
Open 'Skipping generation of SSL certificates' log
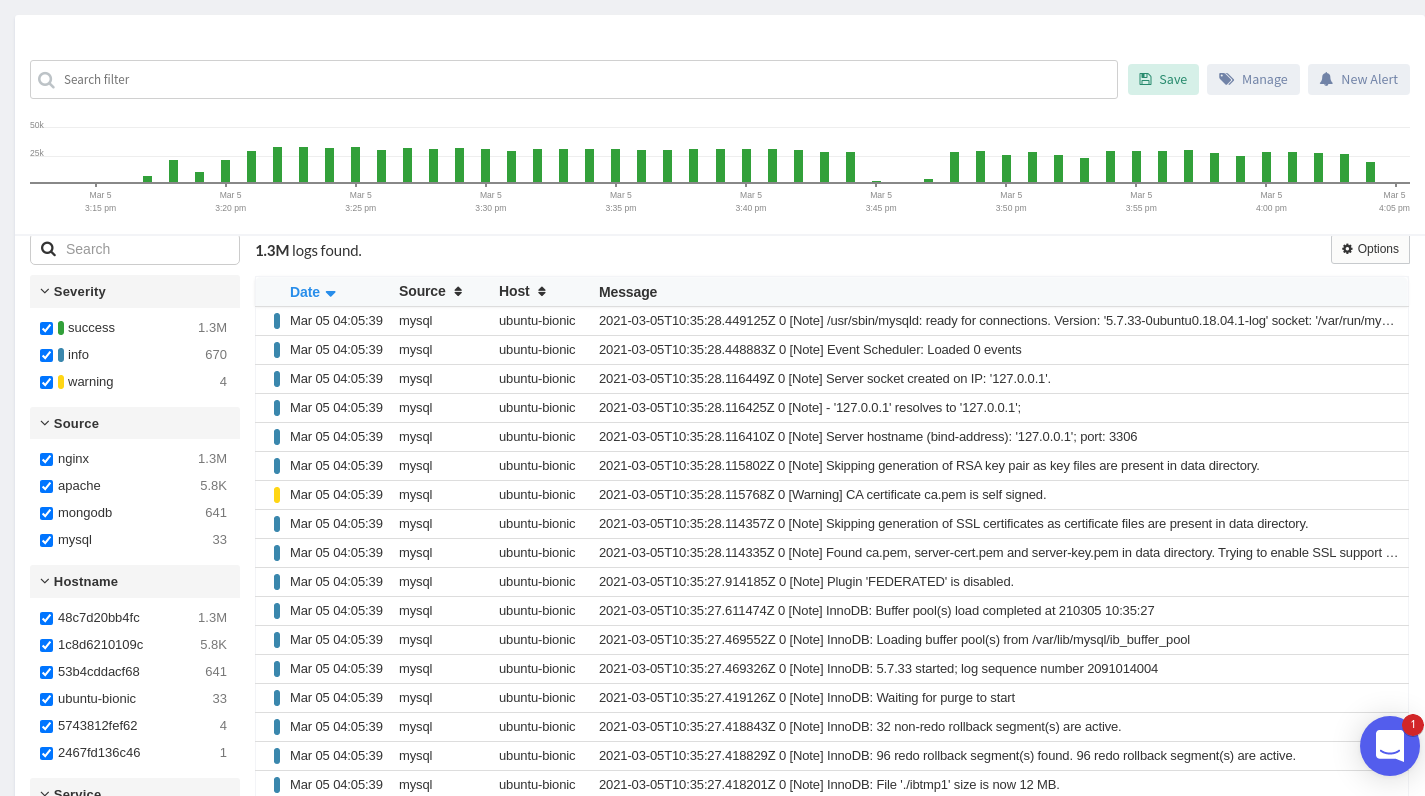click(831, 524)
